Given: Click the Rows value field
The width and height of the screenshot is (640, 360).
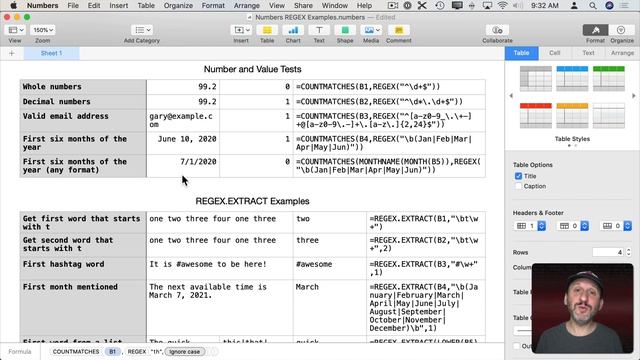Looking at the screenshot, I should coord(608,252).
